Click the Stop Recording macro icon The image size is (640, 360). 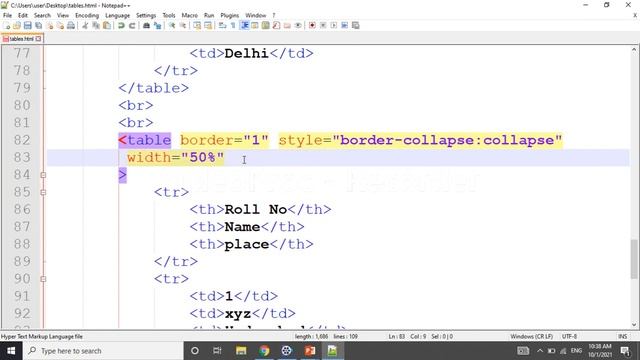(x=323, y=26)
